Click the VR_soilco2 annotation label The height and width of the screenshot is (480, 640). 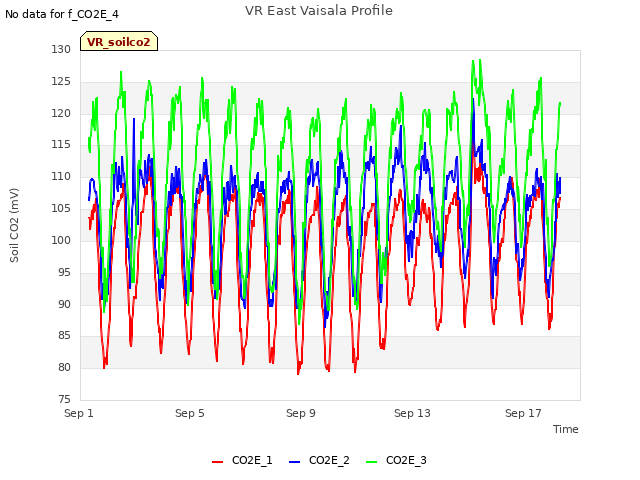coord(119,42)
